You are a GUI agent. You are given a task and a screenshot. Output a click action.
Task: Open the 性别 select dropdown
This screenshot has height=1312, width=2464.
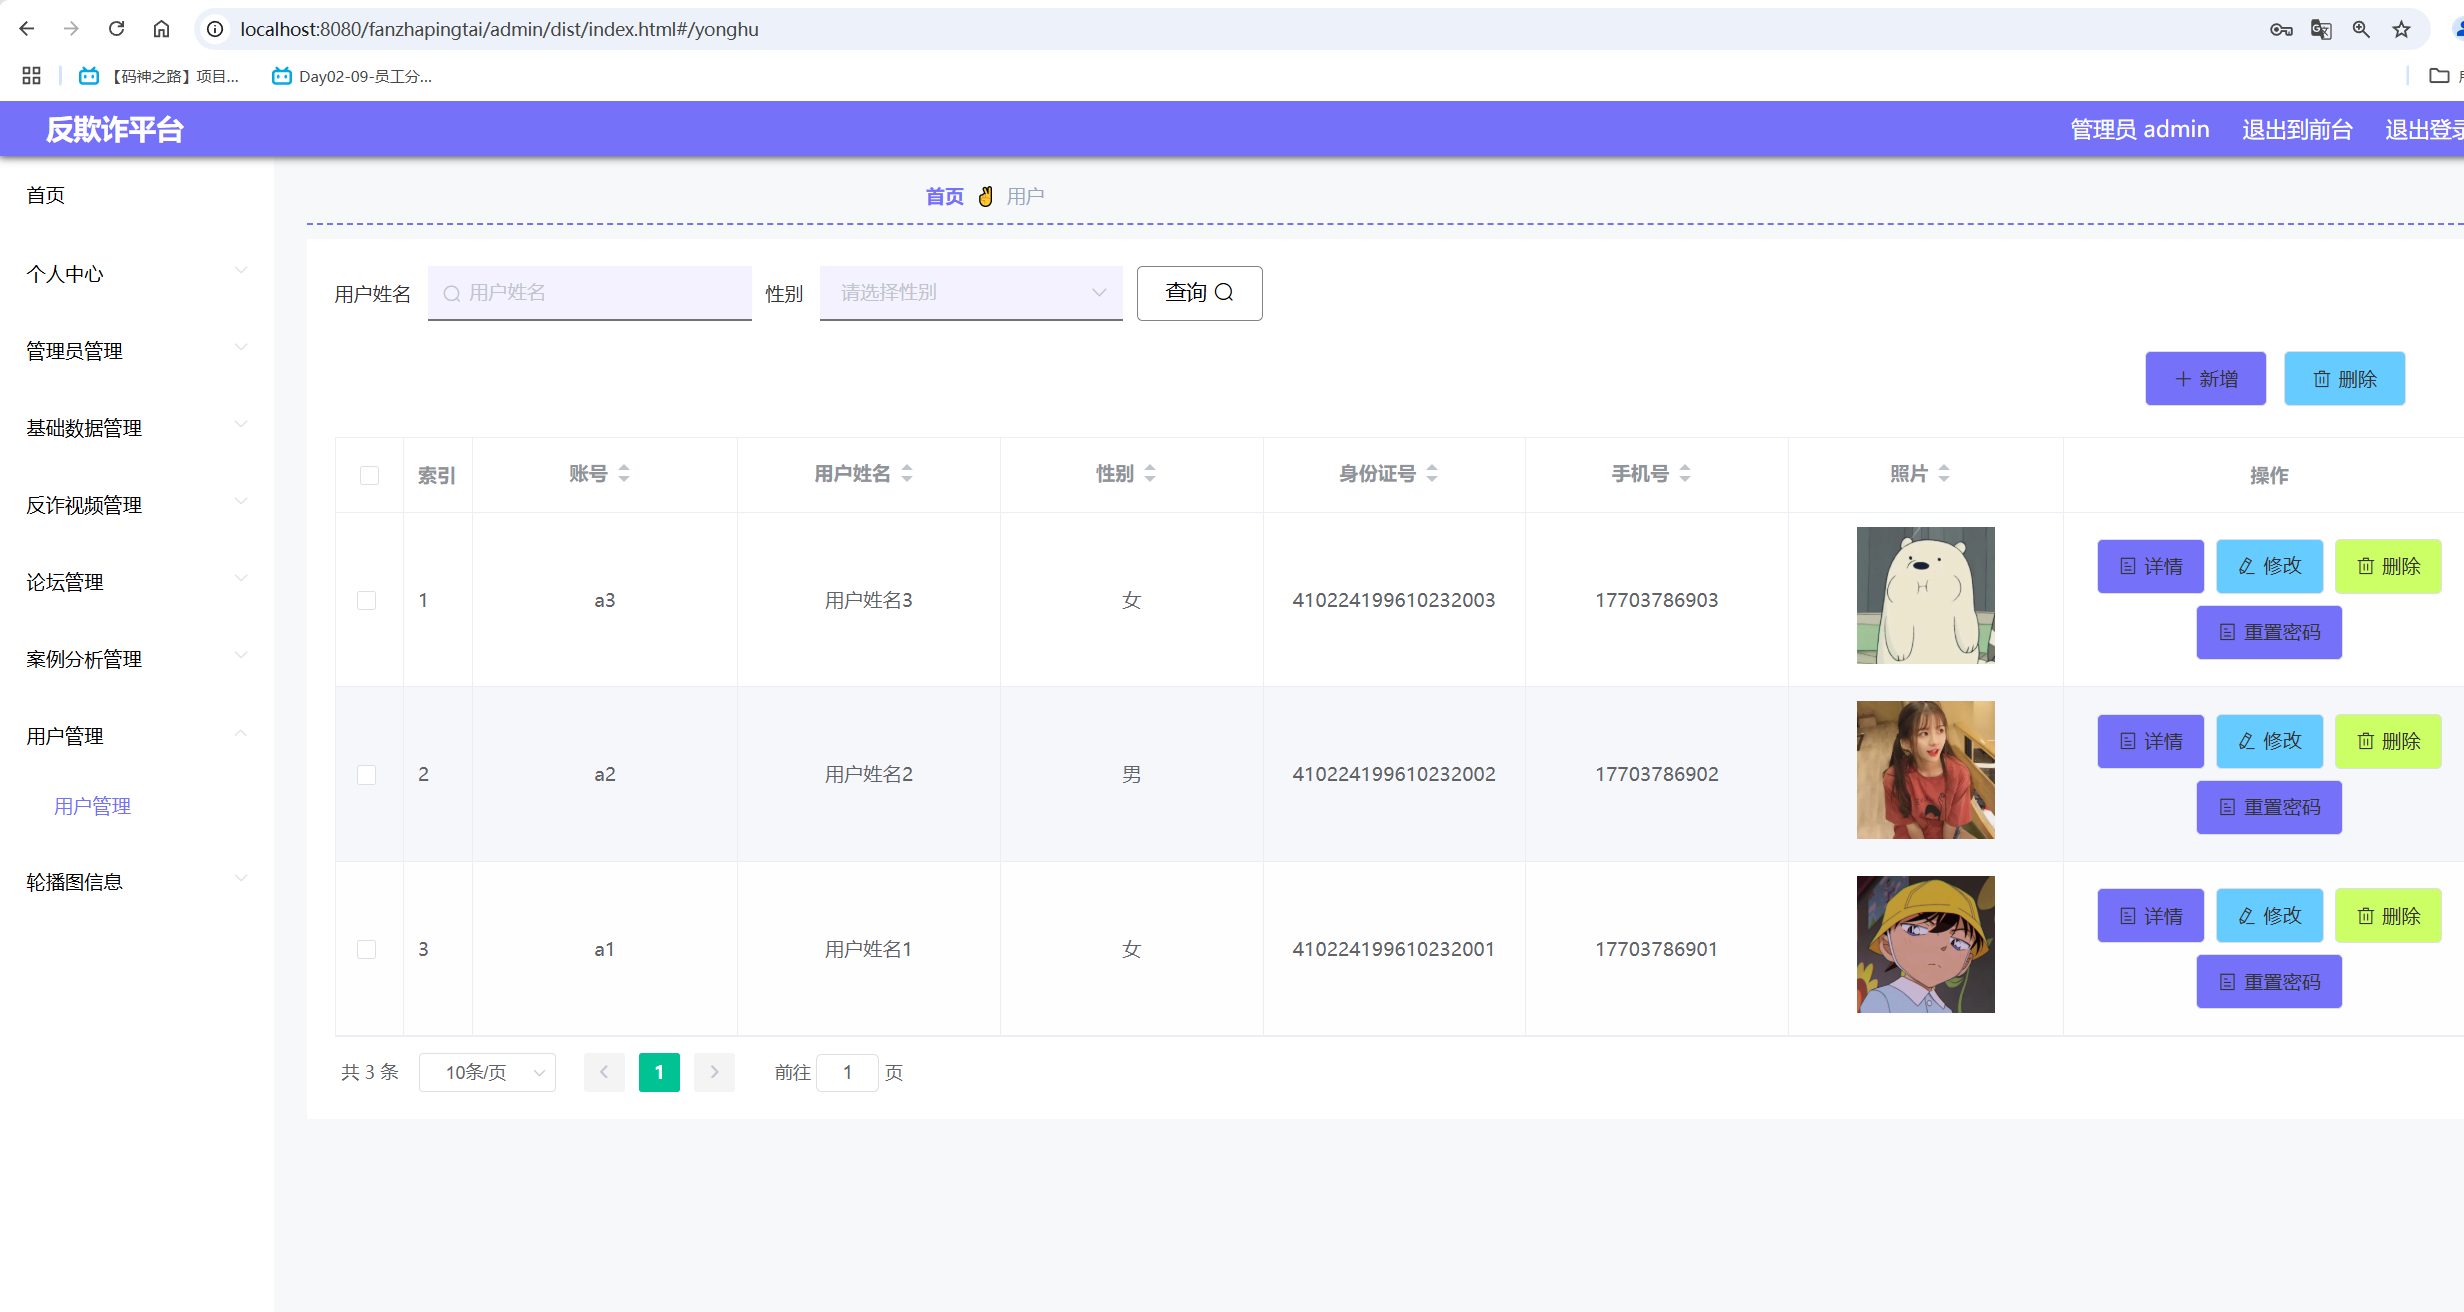pyautogui.click(x=971, y=293)
